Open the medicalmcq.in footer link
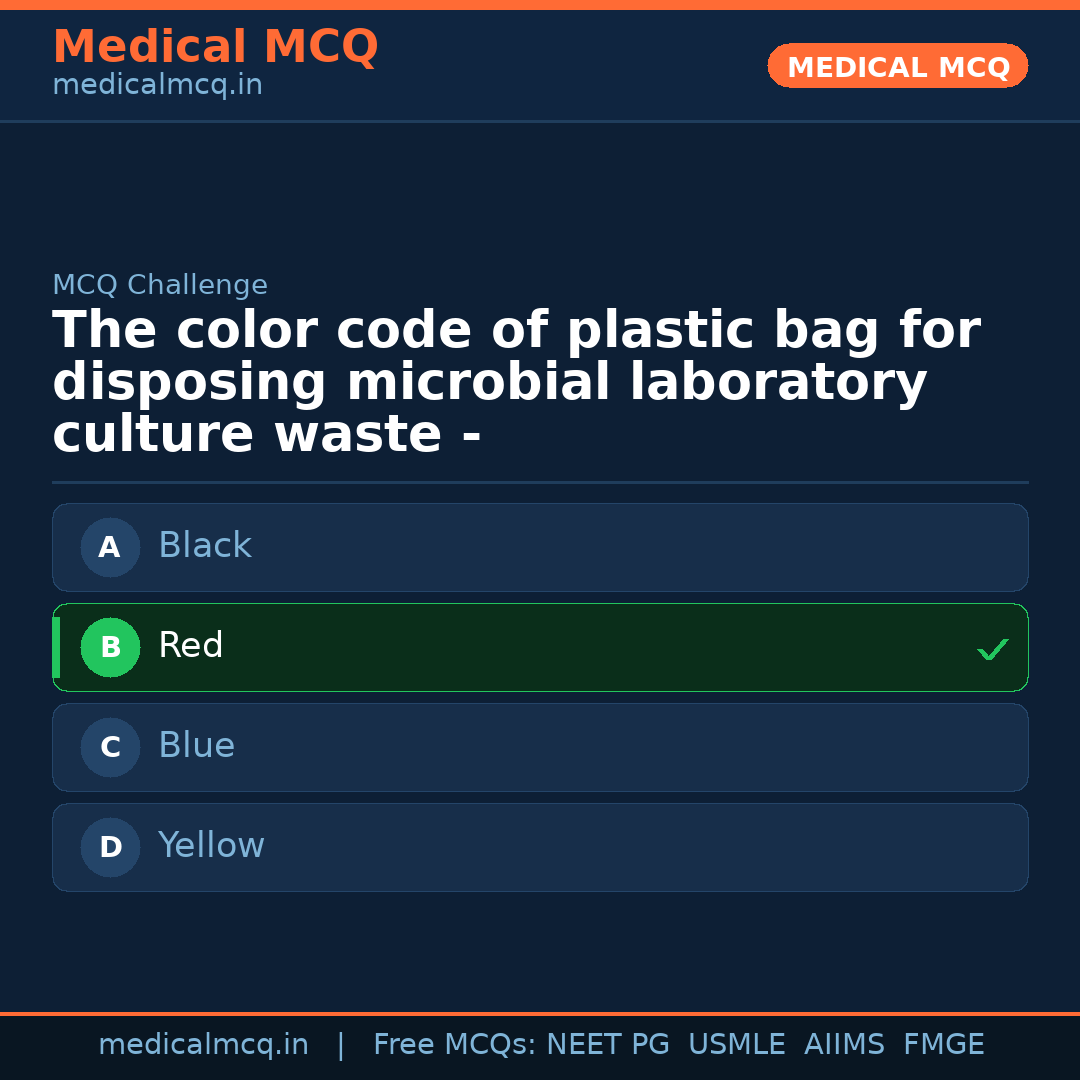This screenshot has height=1080, width=1080. pos(204,1043)
